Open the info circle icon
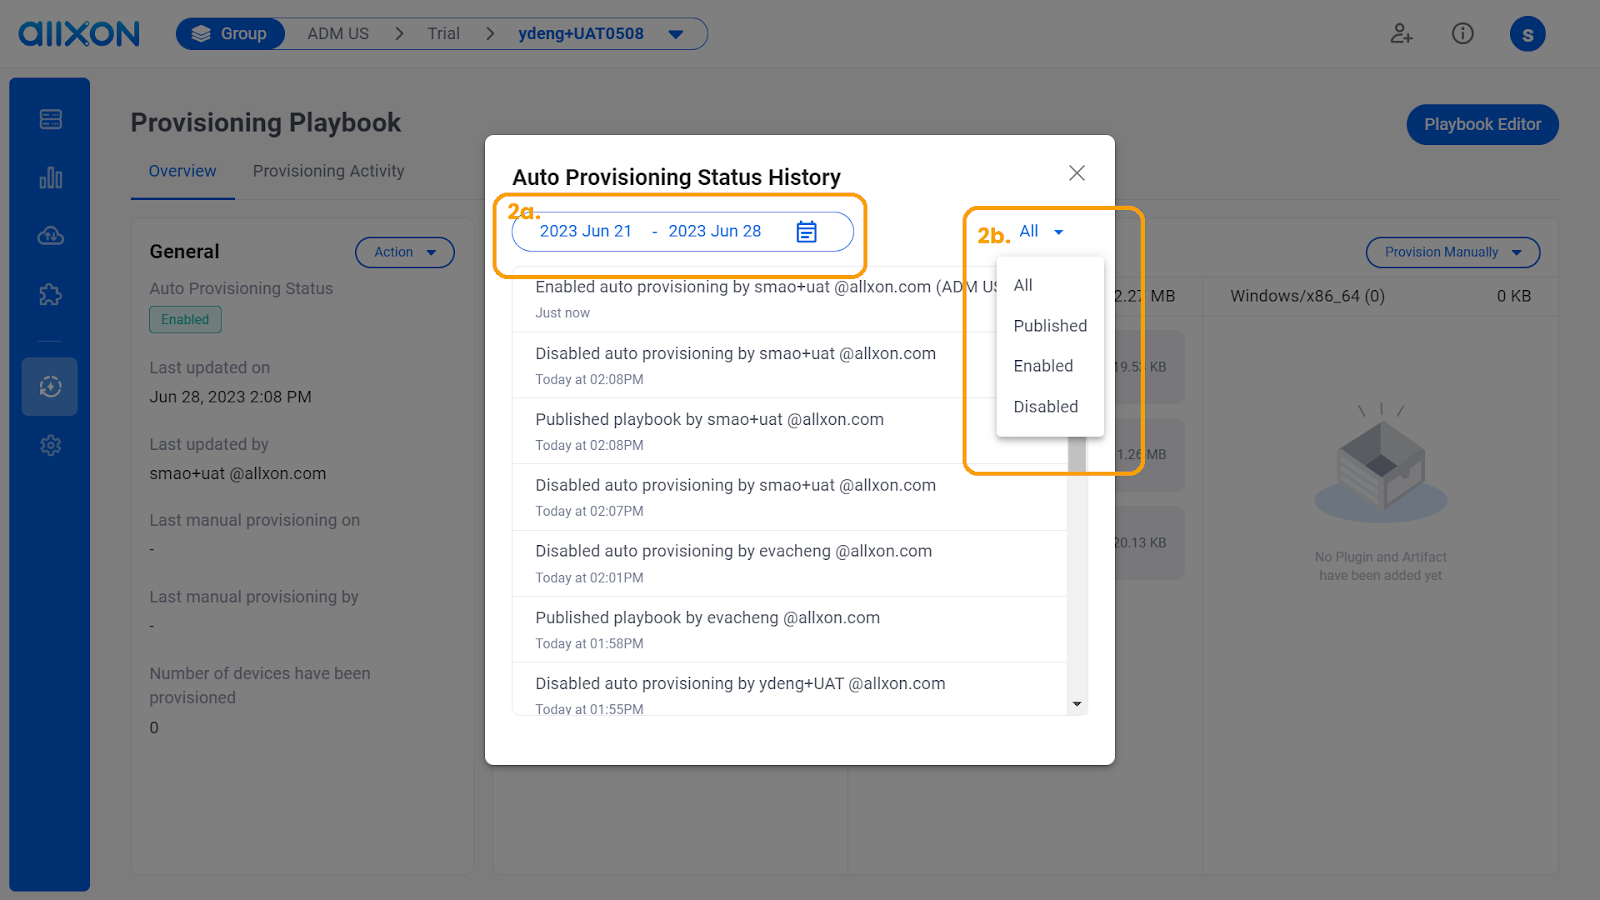 click(x=1462, y=34)
